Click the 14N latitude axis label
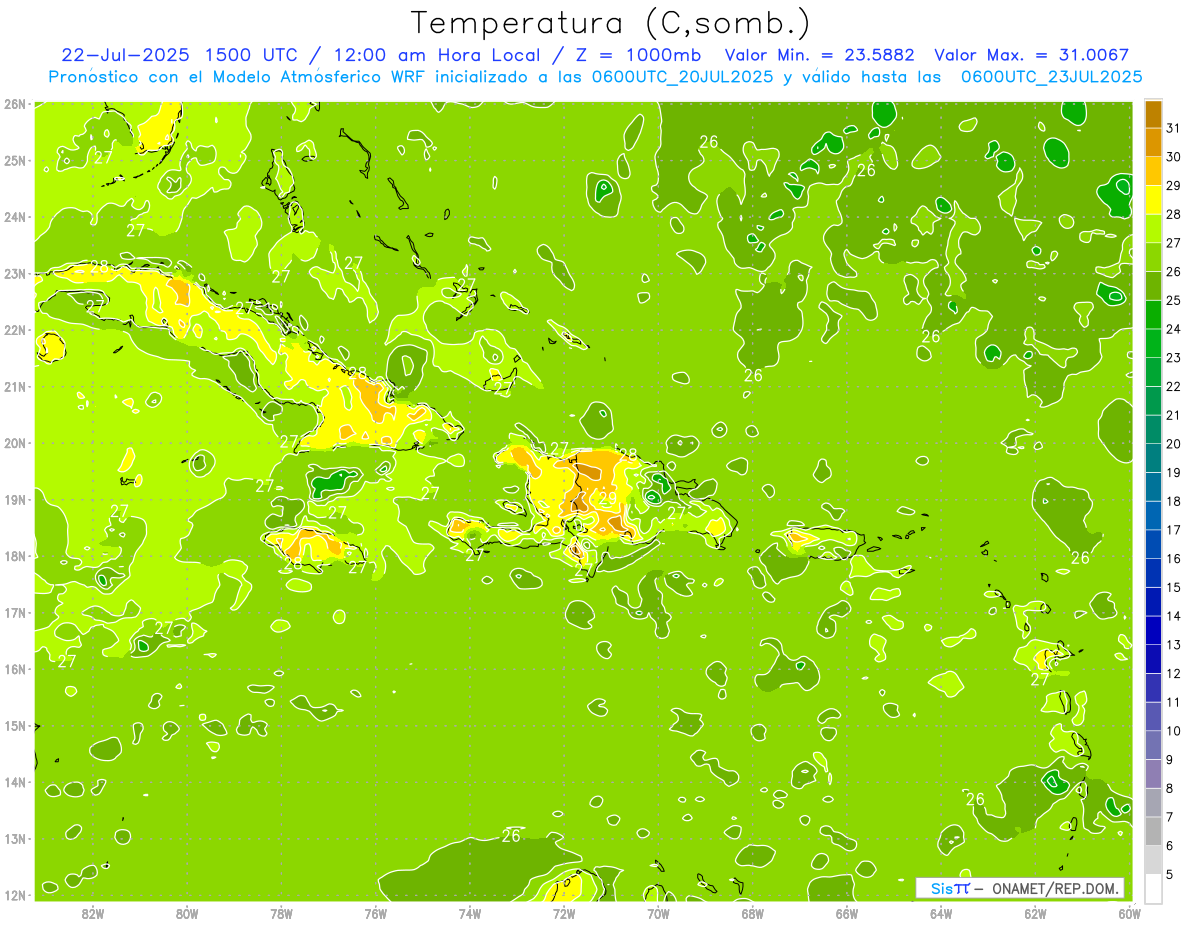Screen dimensions: 1200x927 click(x=15, y=782)
